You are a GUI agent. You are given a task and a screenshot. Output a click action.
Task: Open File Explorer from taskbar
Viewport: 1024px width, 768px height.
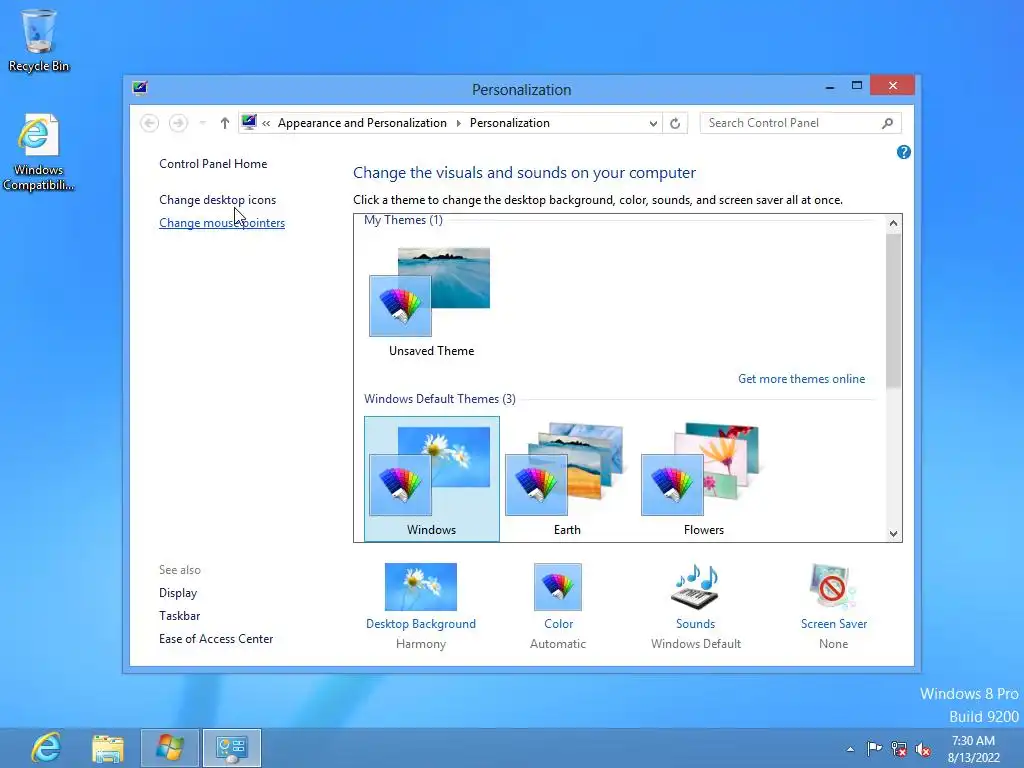point(108,748)
